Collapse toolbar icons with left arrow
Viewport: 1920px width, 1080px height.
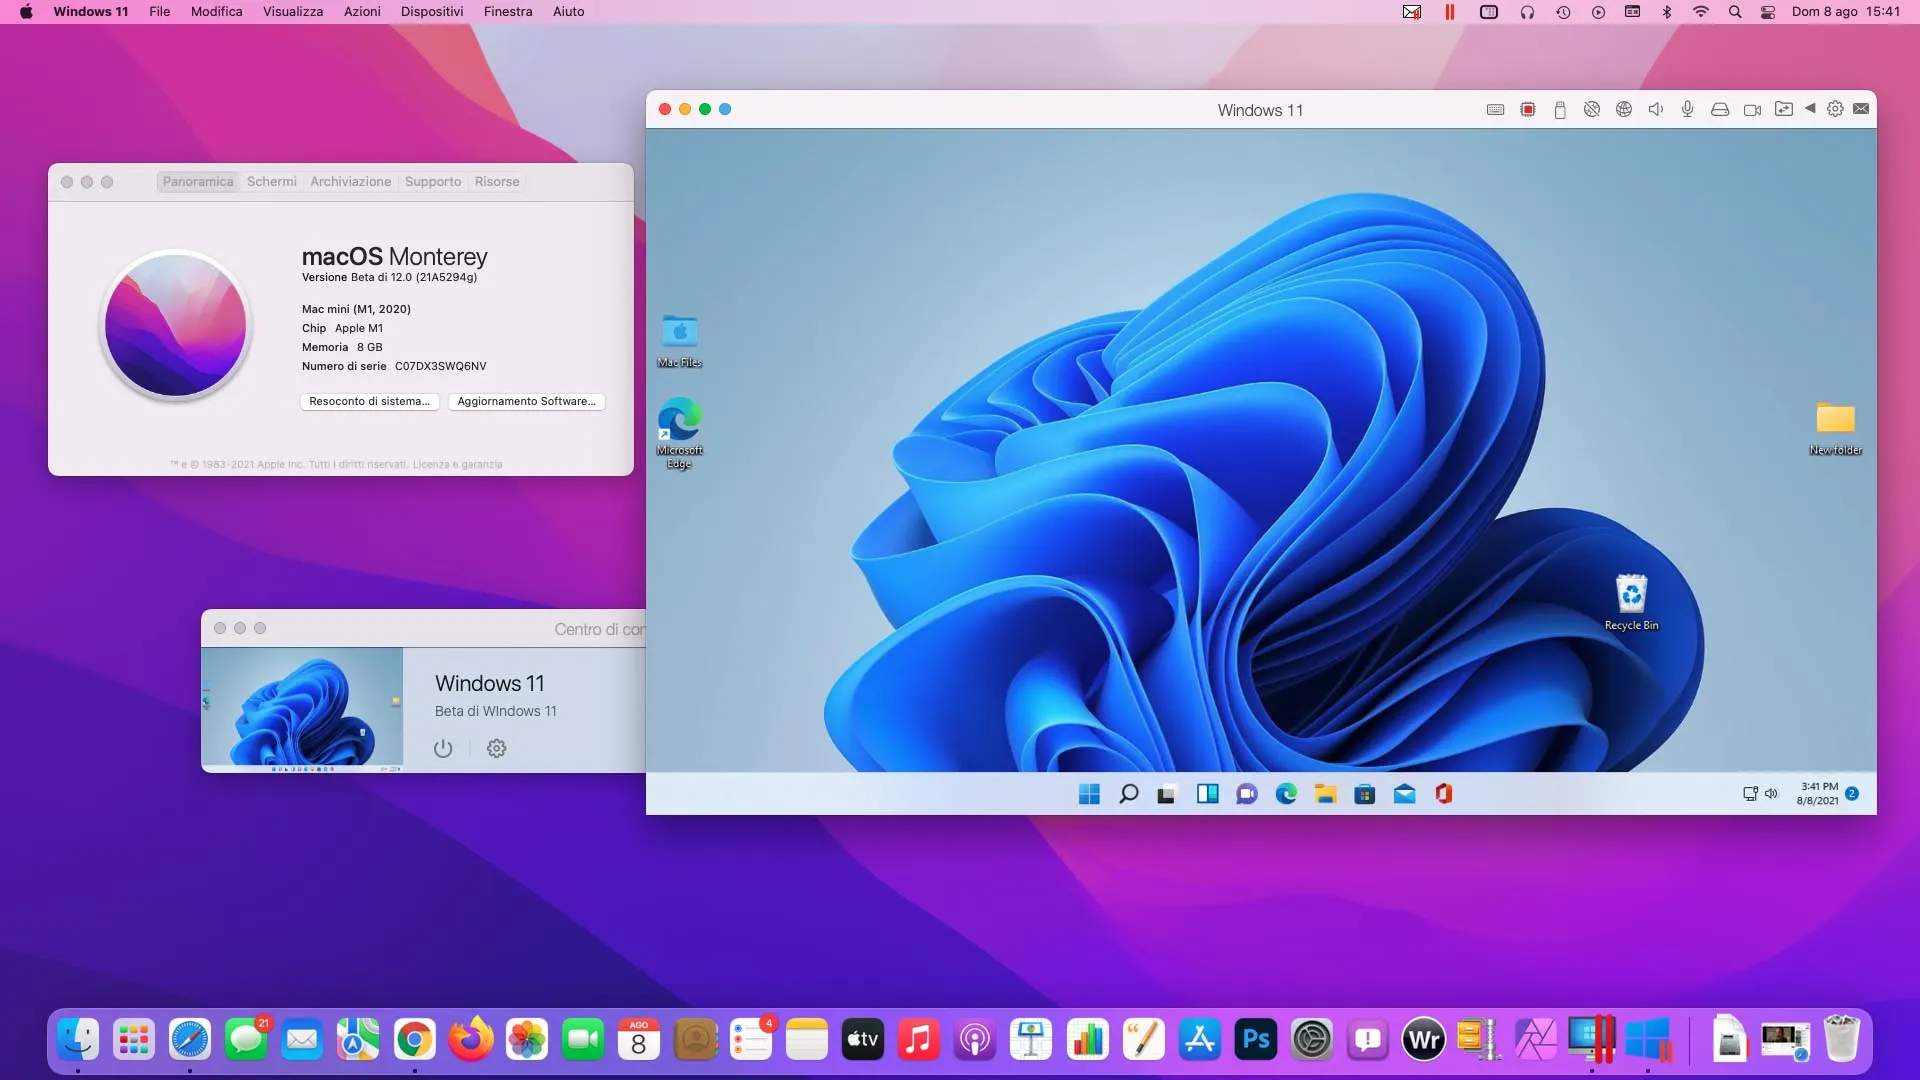(1810, 109)
